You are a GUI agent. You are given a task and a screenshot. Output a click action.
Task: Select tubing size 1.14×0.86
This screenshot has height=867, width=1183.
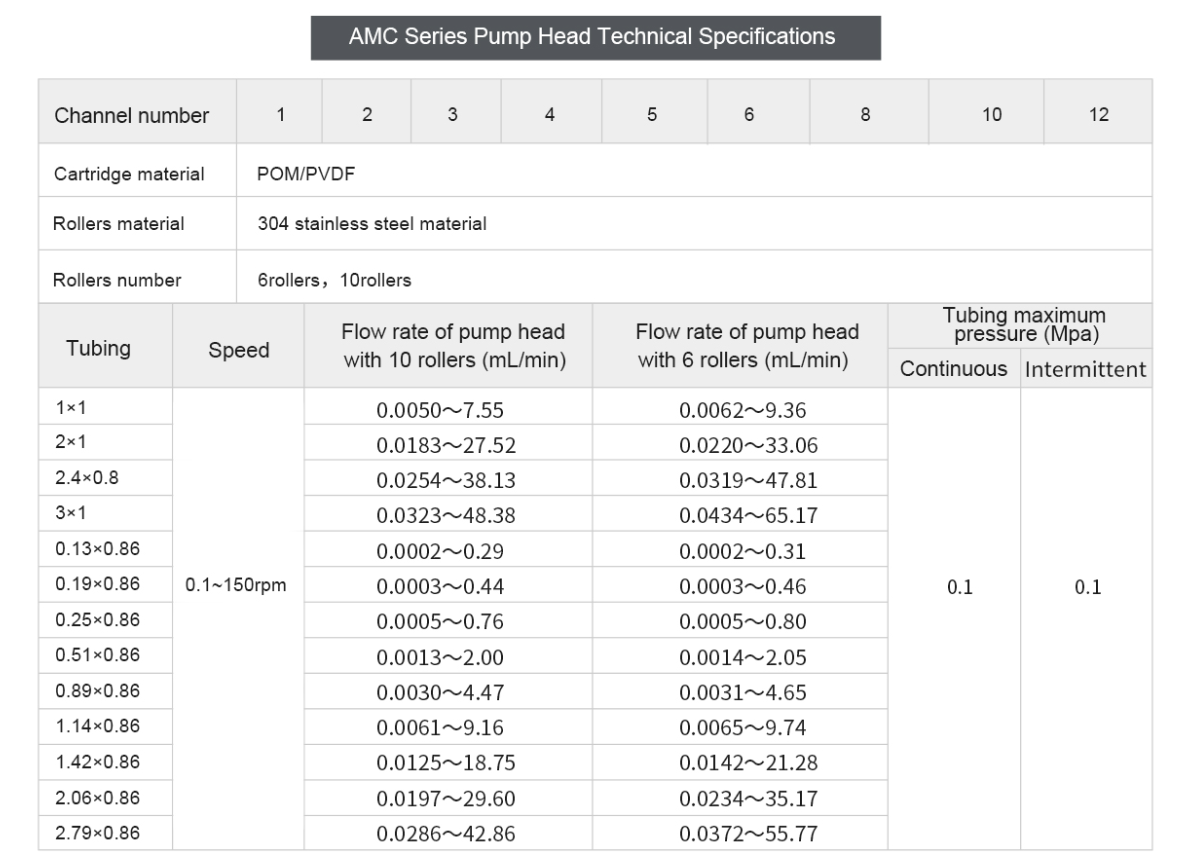(x=97, y=726)
